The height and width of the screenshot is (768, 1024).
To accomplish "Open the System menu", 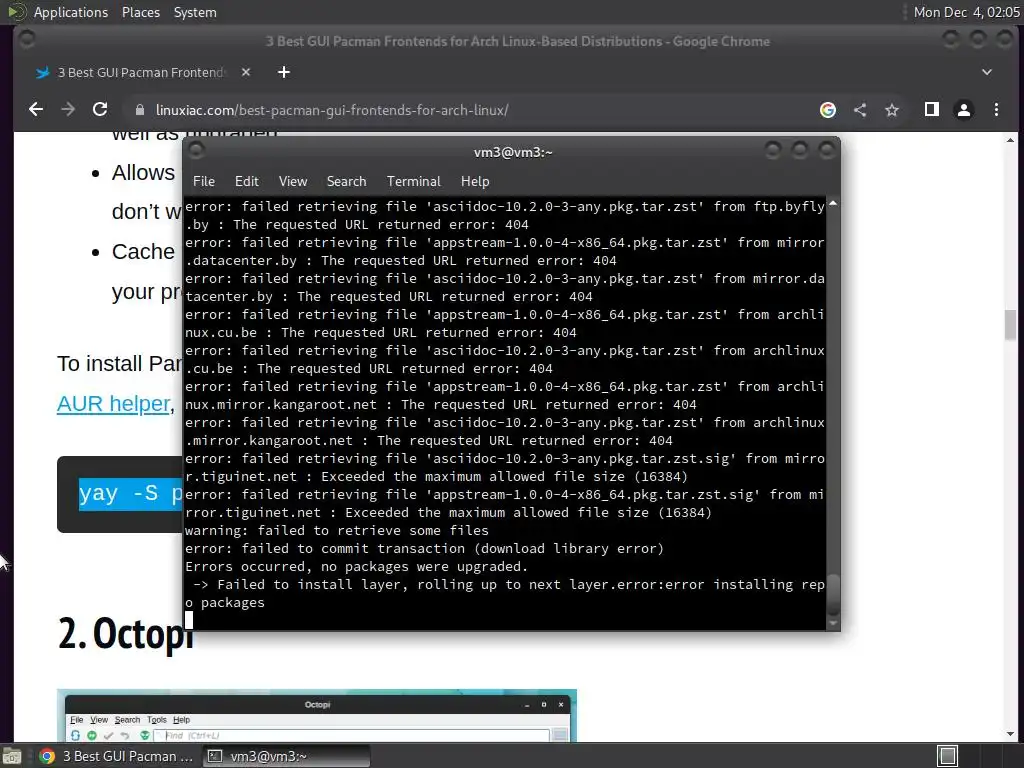I will (195, 12).
